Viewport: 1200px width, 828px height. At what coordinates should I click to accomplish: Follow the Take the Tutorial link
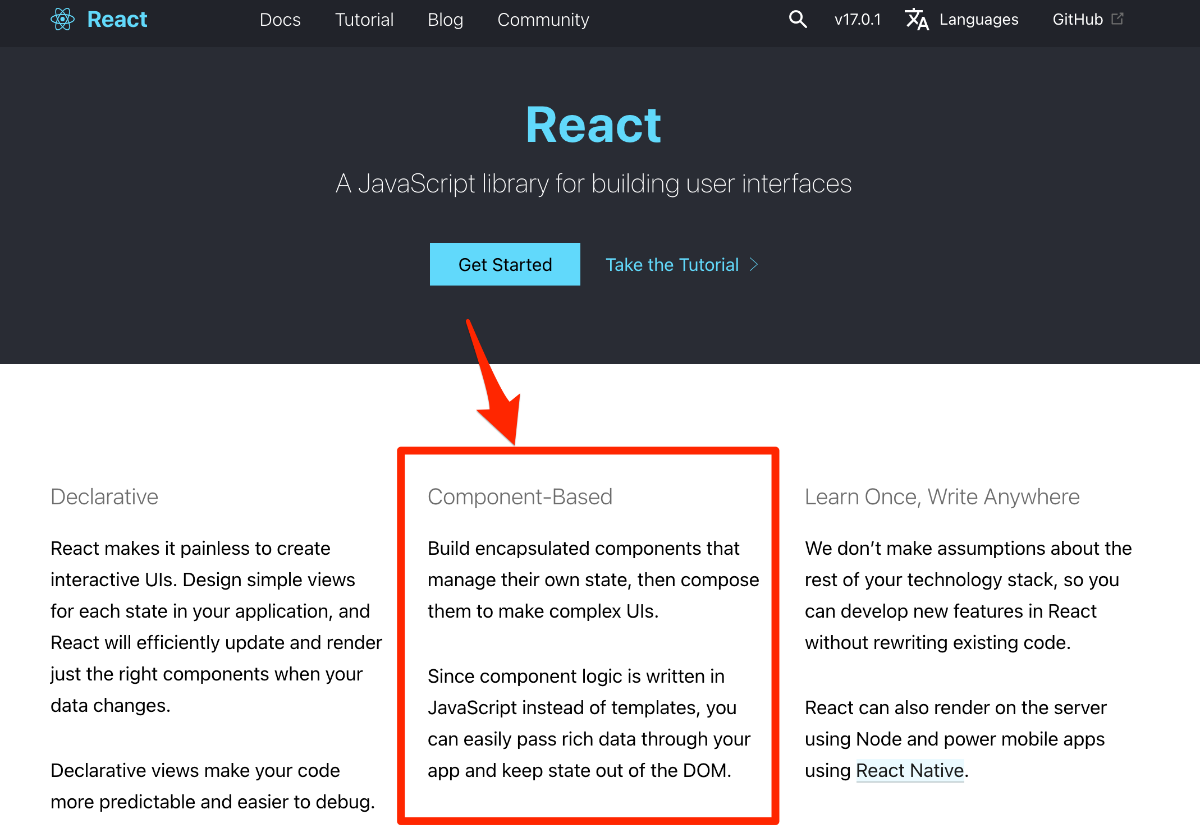click(x=672, y=265)
